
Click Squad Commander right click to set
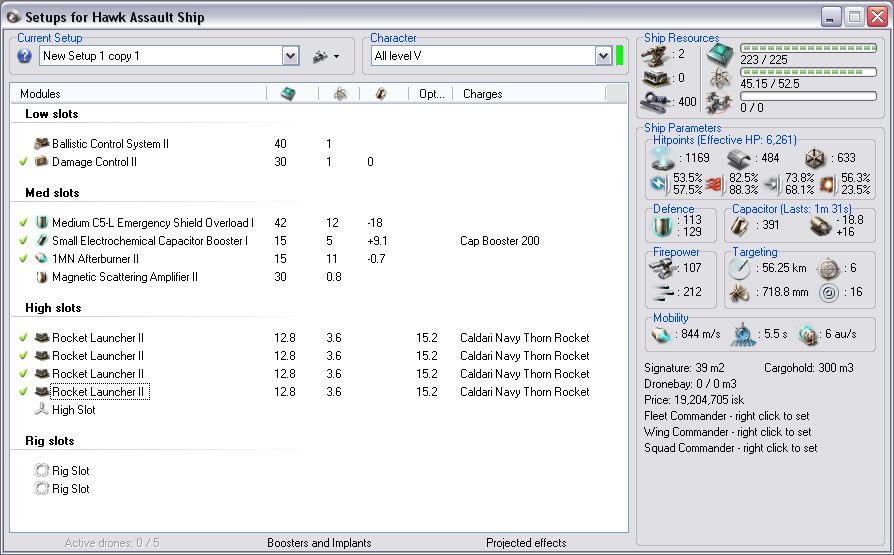click(x=730, y=448)
